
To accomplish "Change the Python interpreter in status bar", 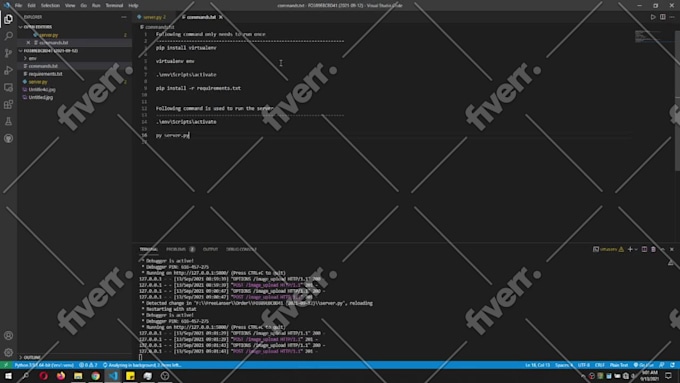I will (44, 365).
